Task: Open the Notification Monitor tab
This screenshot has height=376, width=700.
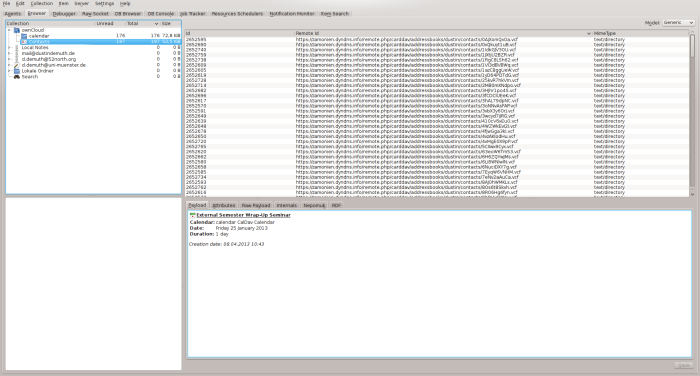Action: point(292,14)
